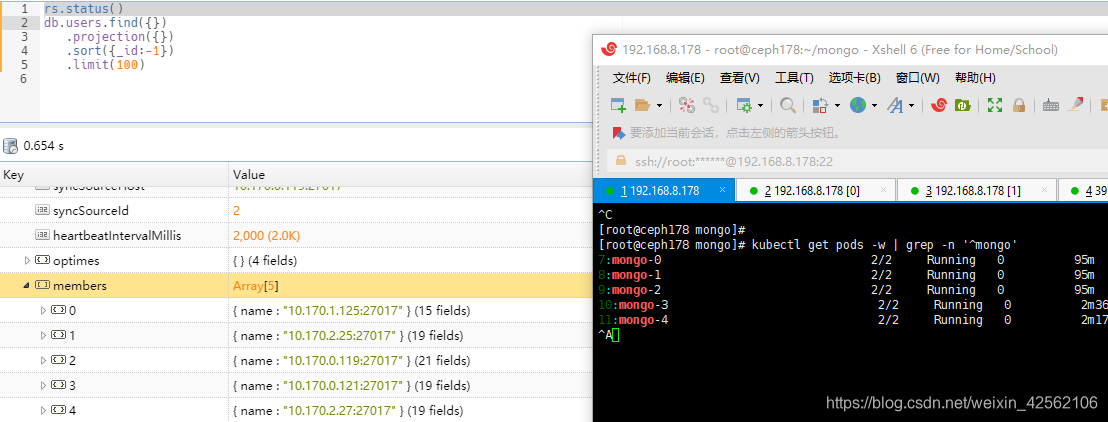The height and width of the screenshot is (422, 1108).
Task: Expand members item 1
Action: click(43, 335)
